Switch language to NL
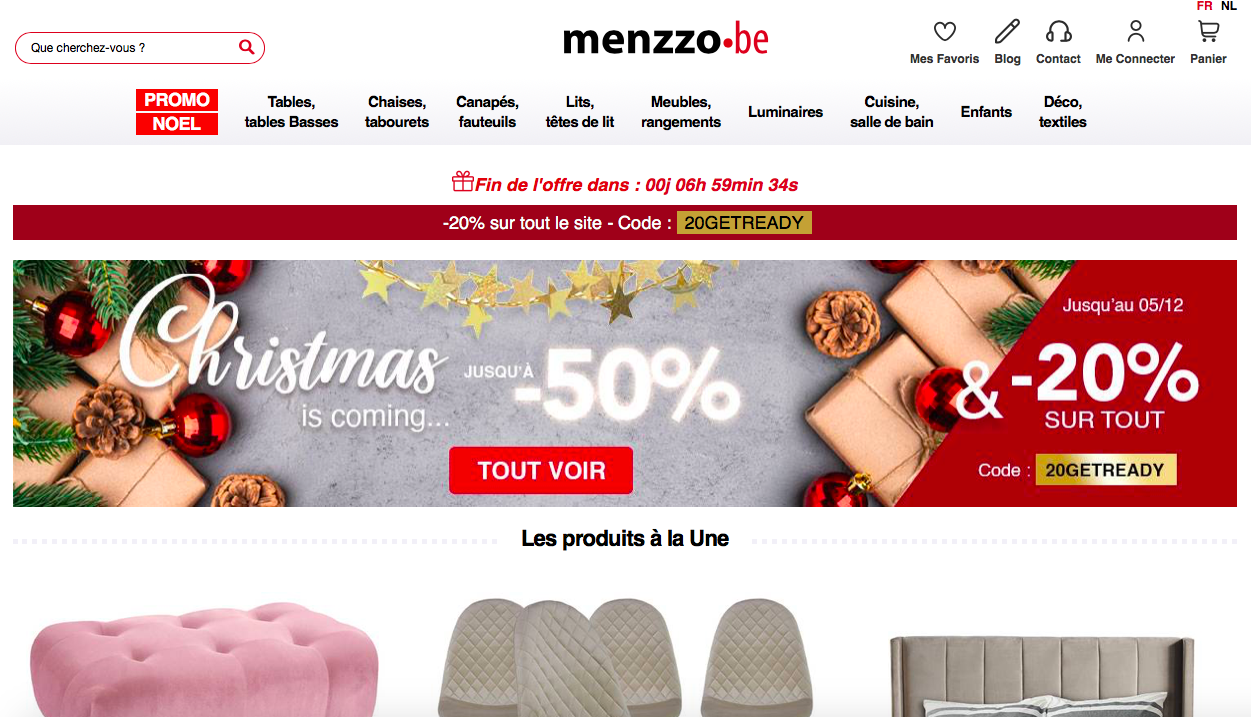 (x=1229, y=6)
